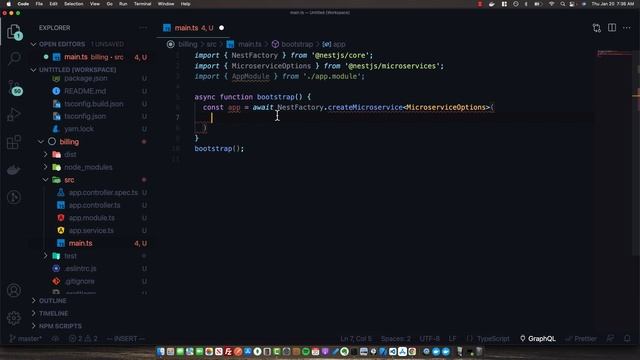
Task: Open the Explorer view in the activity bar
Action: [14, 31]
